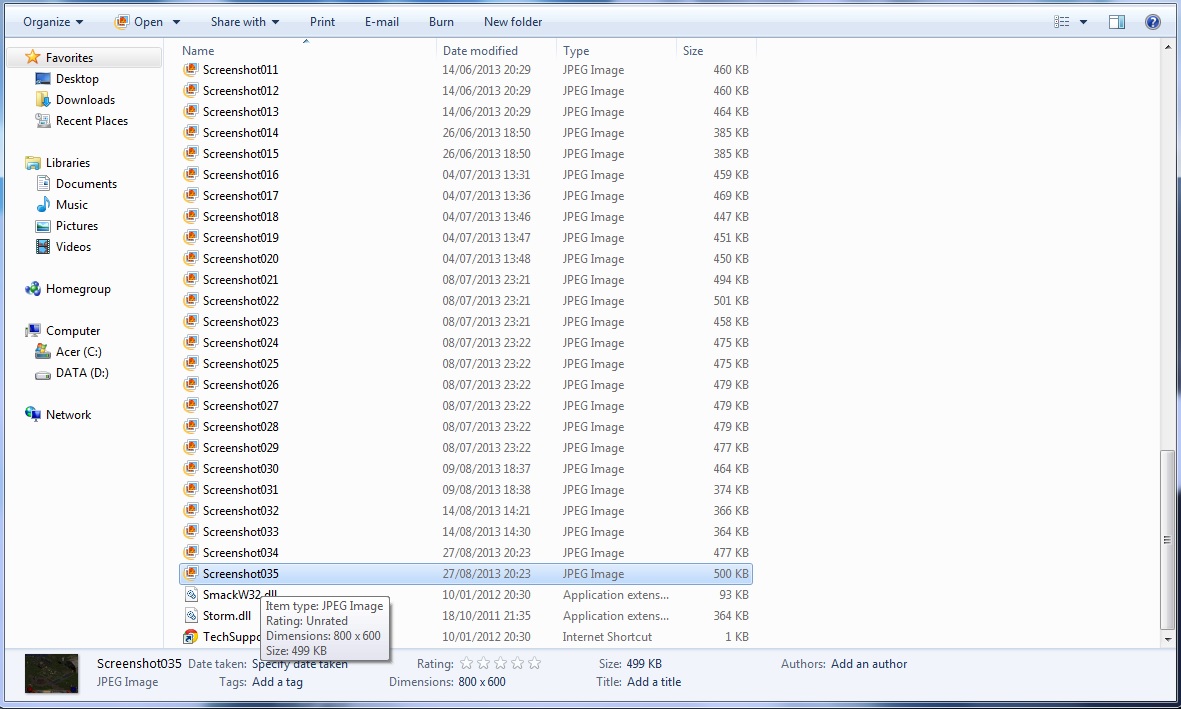
Task: Click Burn in the toolbar
Action: 441,22
